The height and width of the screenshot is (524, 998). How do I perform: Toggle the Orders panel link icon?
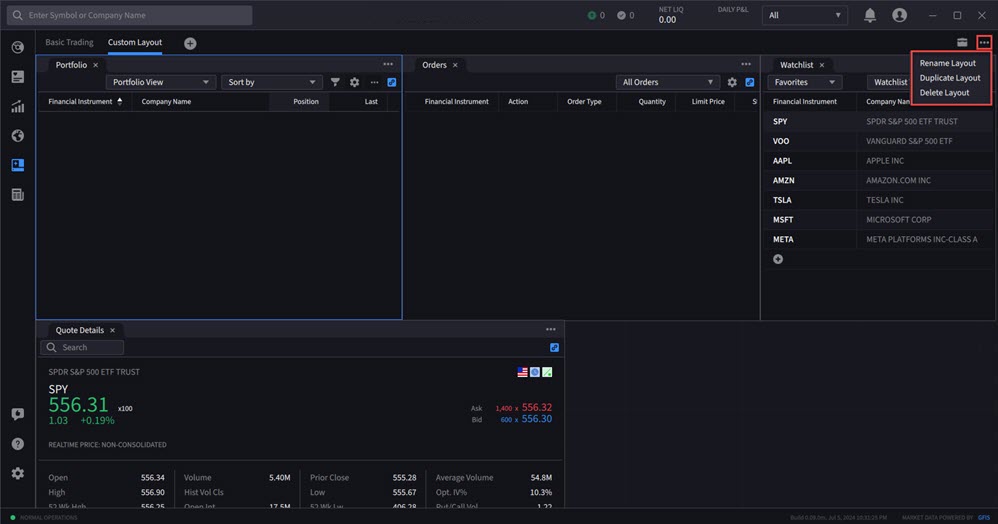tap(750, 82)
